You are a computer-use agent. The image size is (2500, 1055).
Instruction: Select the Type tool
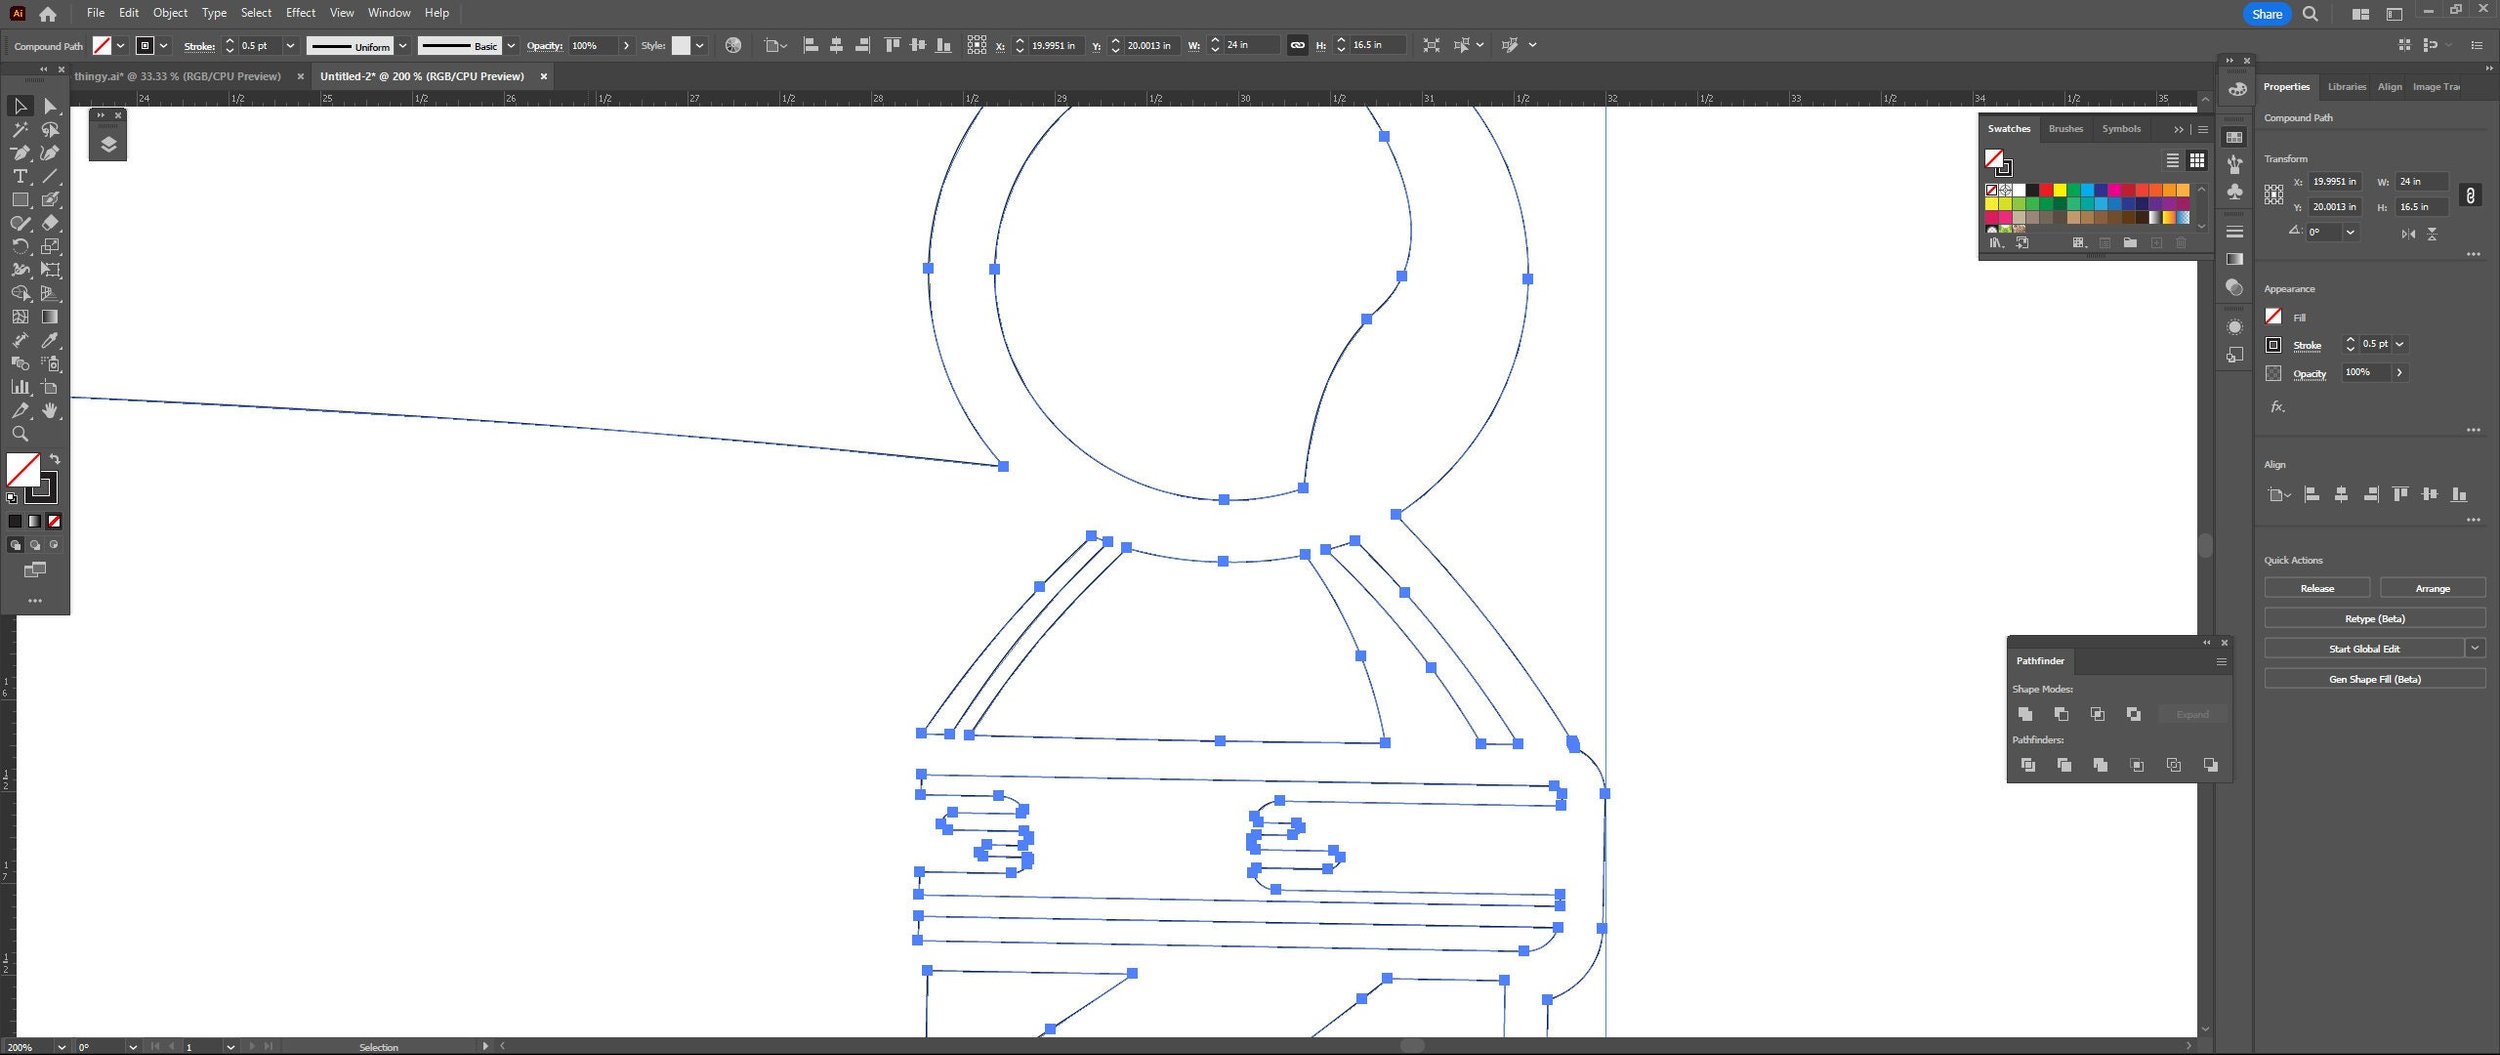(x=20, y=177)
